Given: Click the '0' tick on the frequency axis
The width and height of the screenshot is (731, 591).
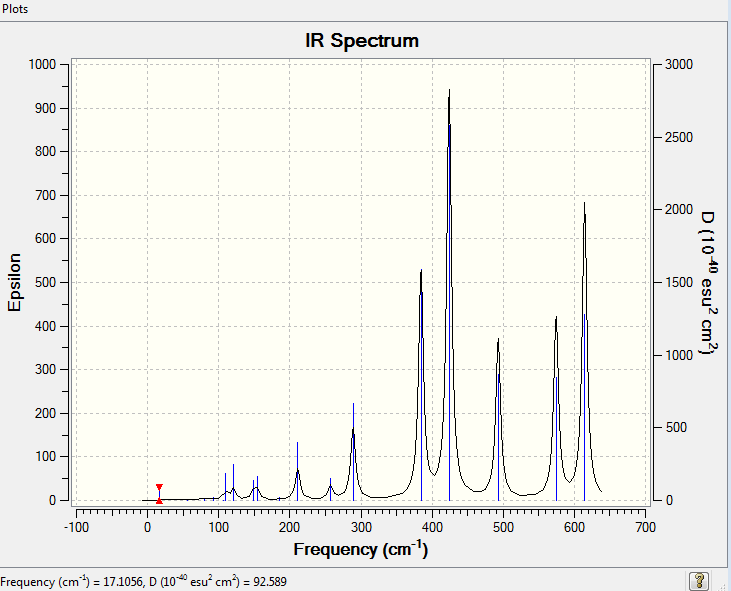Looking at the screenshot, I should pyautogui.click(x=147, y=527).
